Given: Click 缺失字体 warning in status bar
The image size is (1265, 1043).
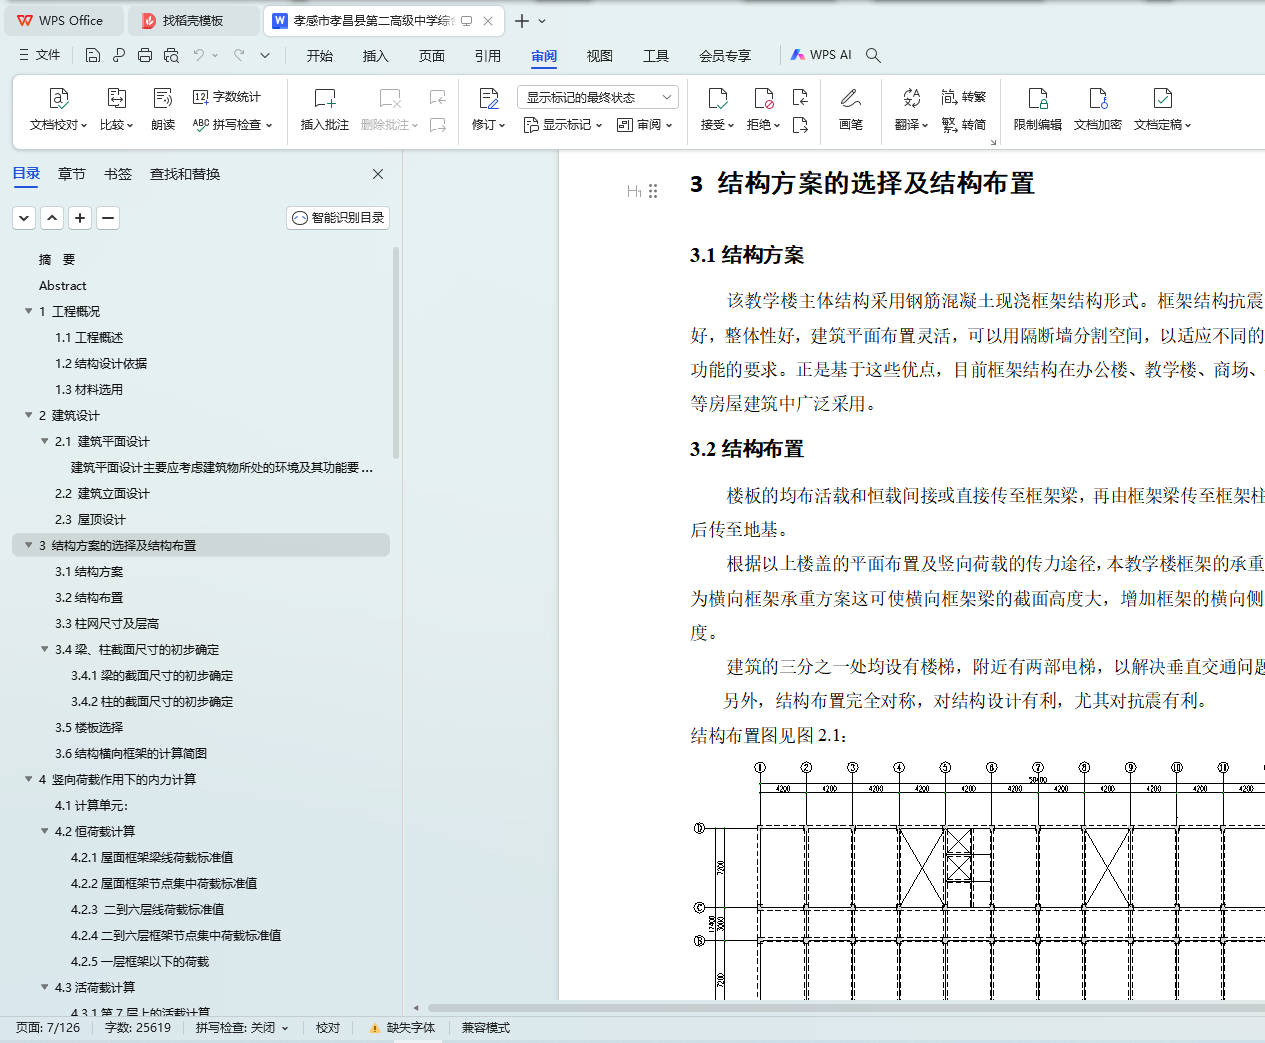Looking at the screenshot, I should pyautogui.click(x=402, y=1028).
